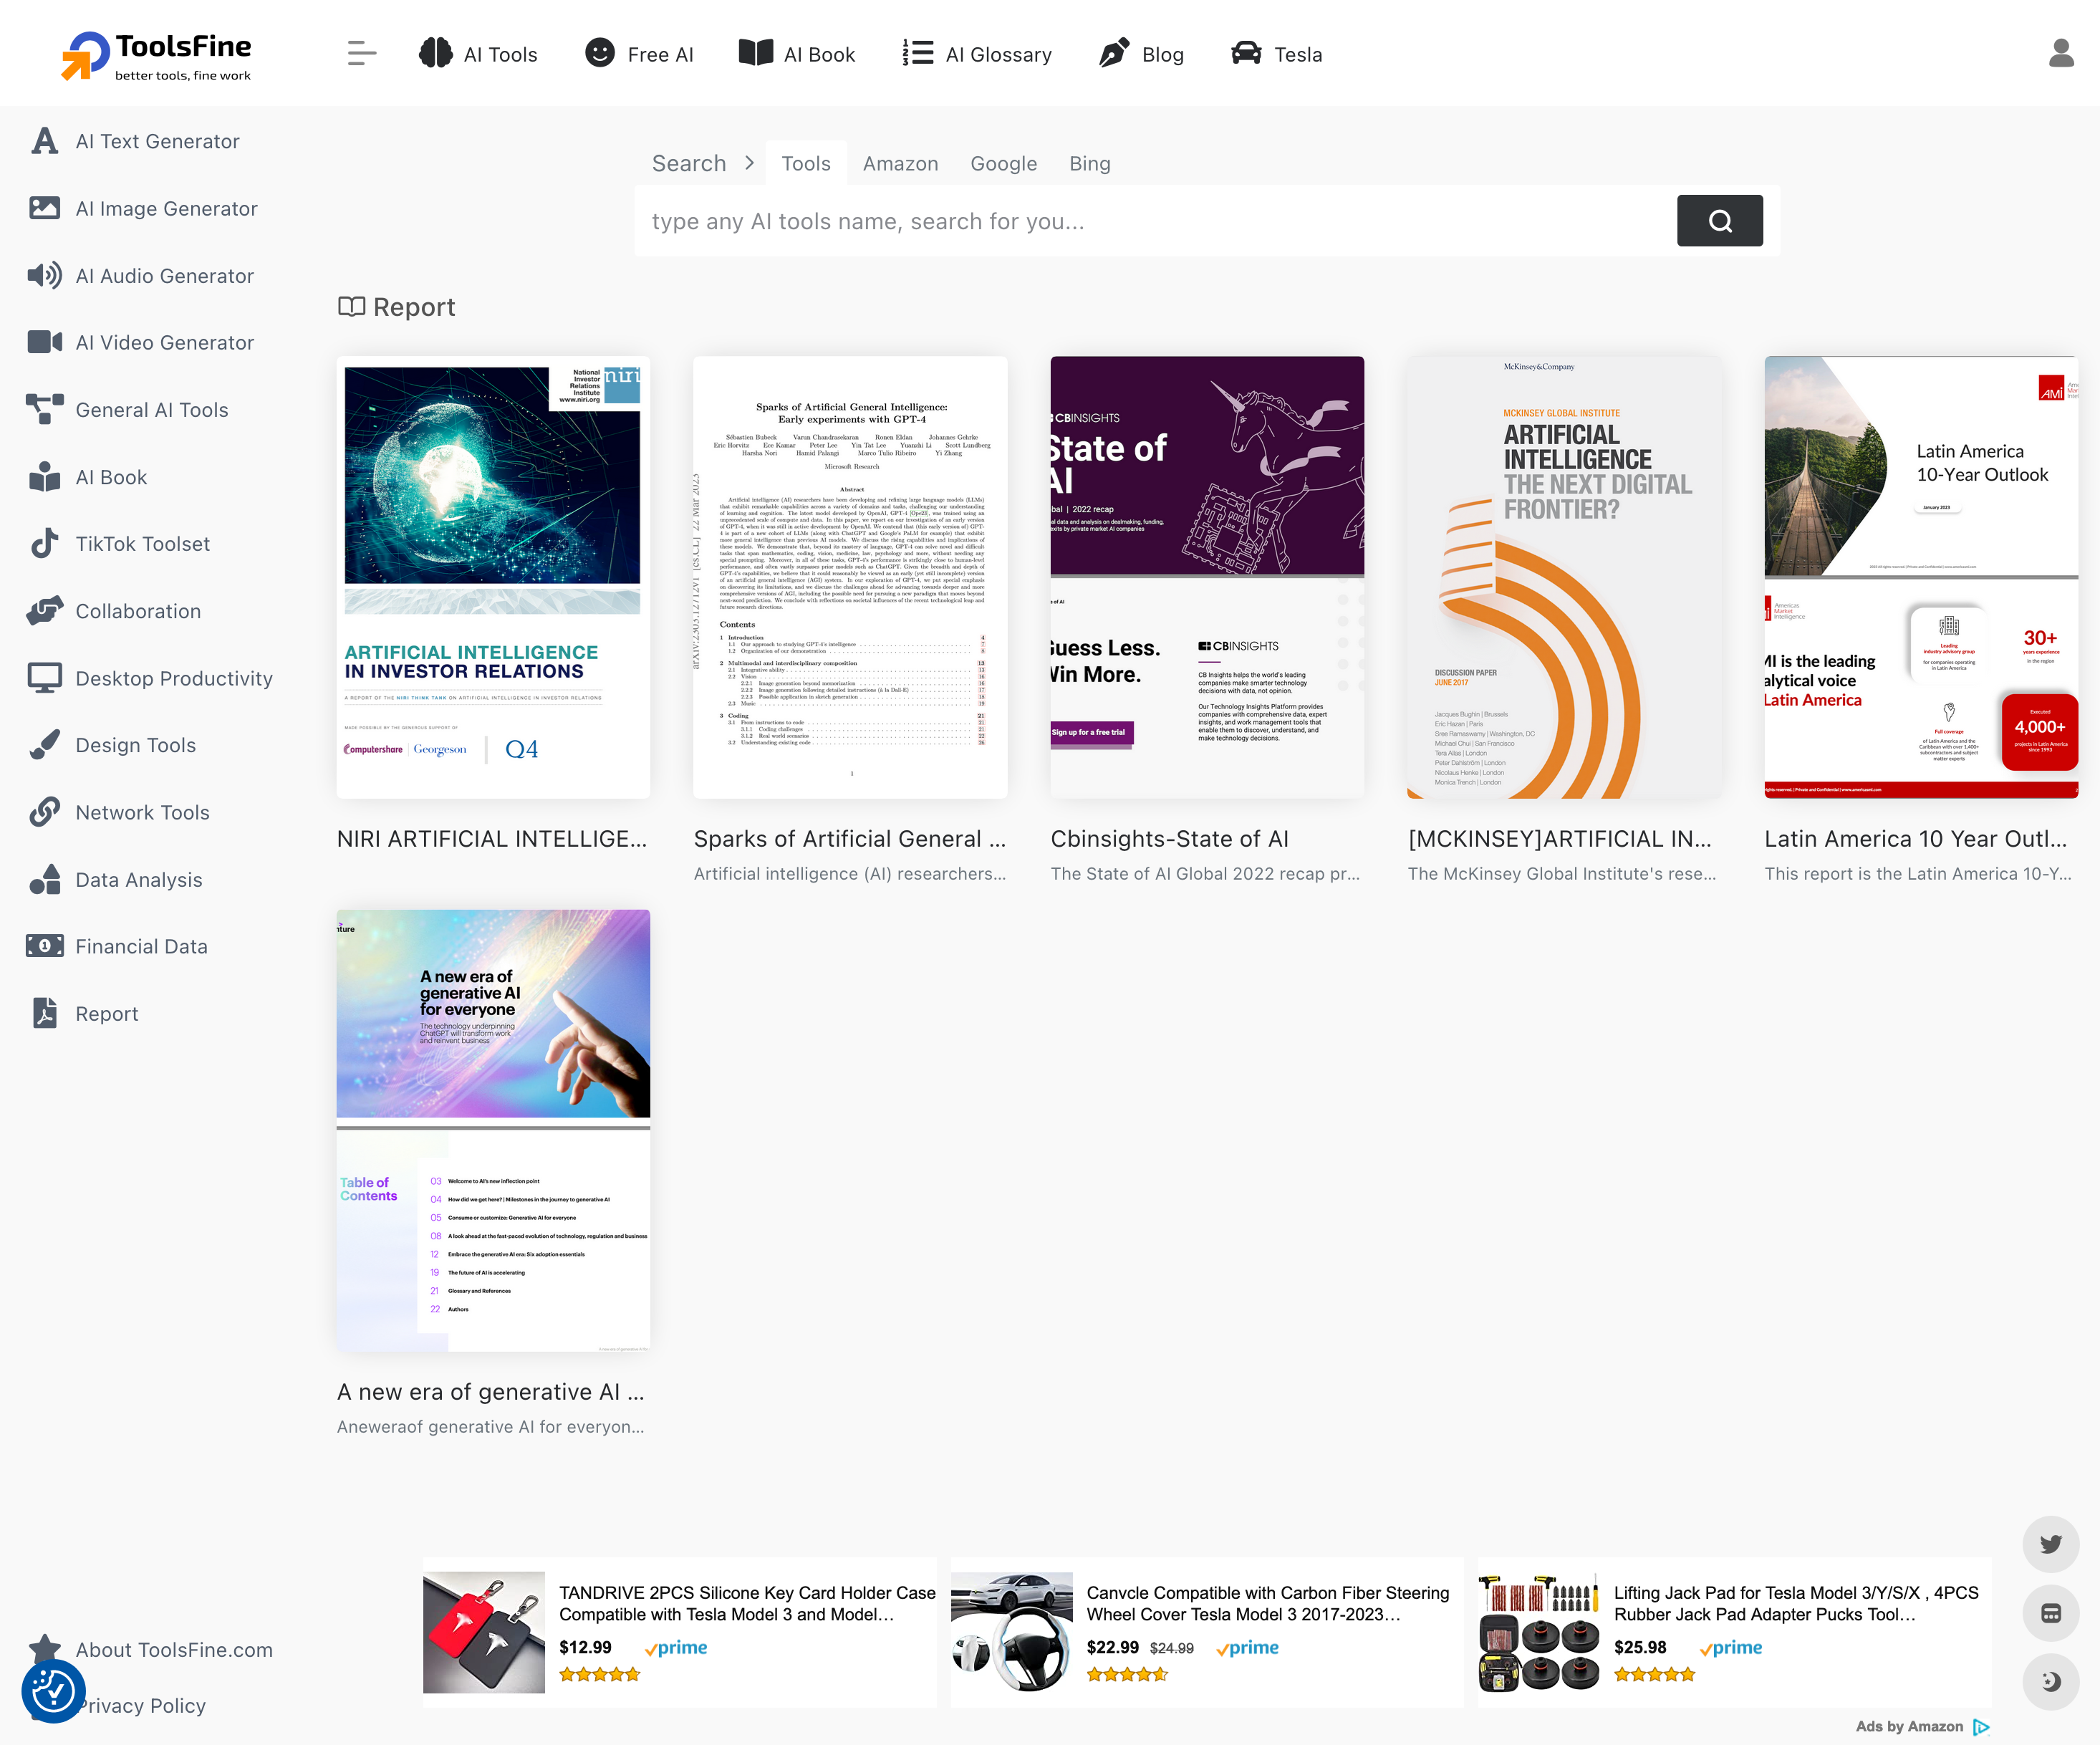Select the Google search tab
Viewport: 2100px width, 1745px height.
tap(1003, 163)
